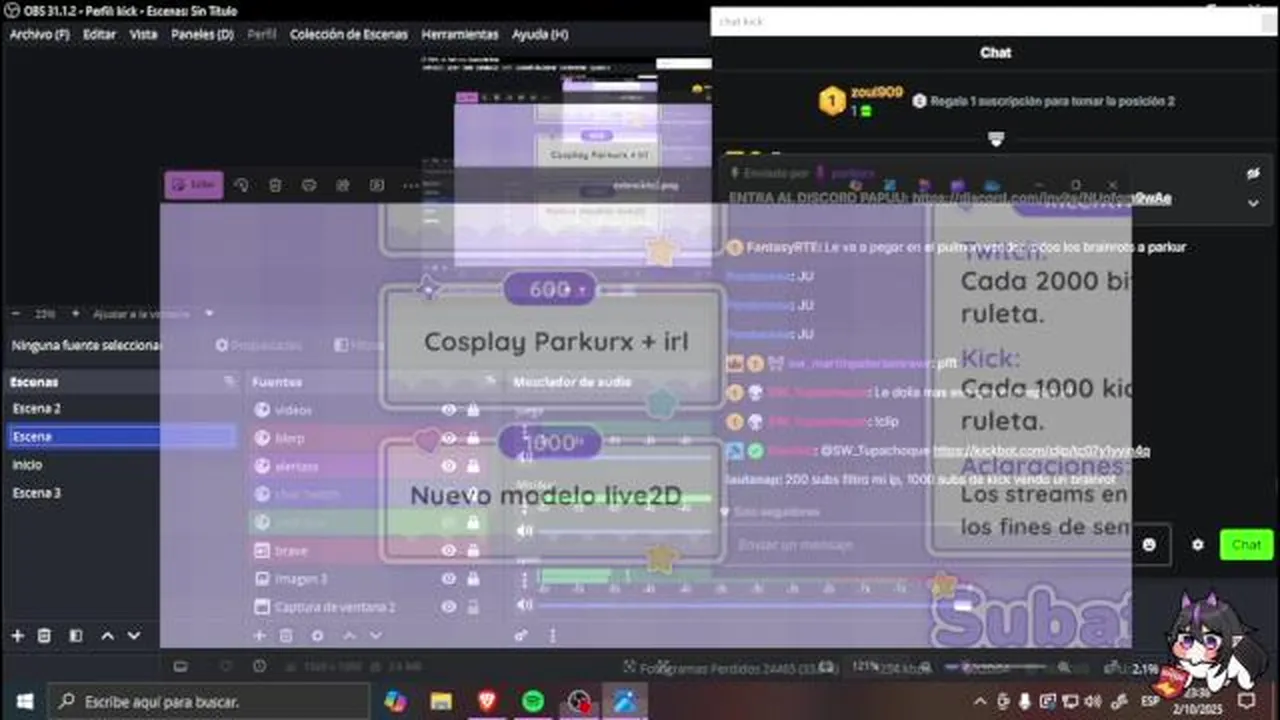Move selected source up
Viewport: 1280px width, 720px height.
coord(350,636)
